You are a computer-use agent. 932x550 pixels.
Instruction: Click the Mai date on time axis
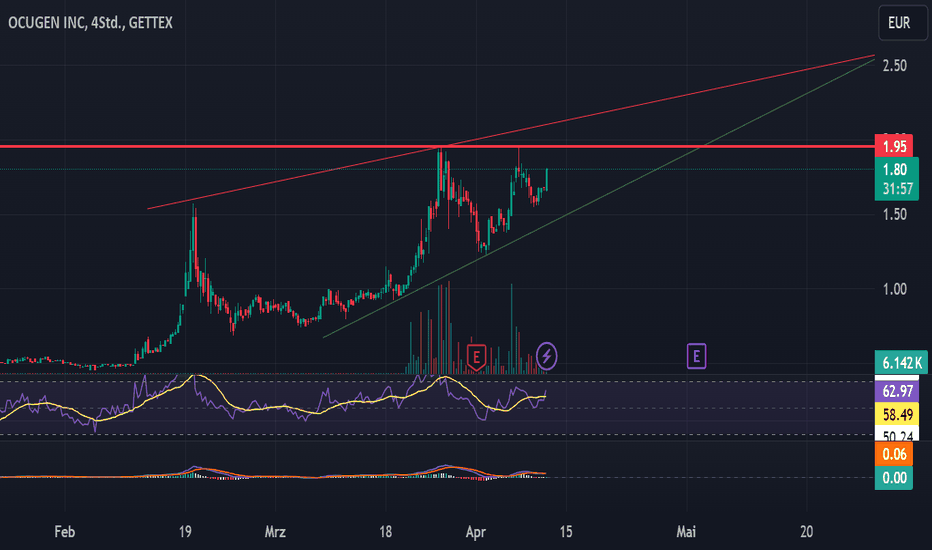[686, 532]
